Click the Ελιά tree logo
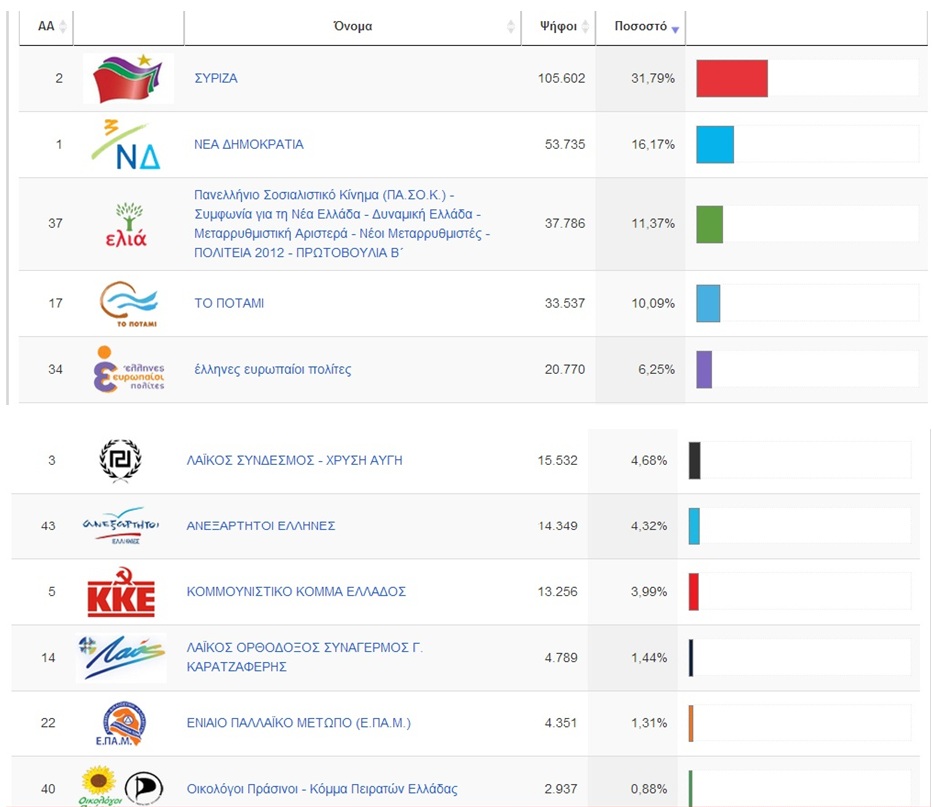The image size is (933, 807). 127,224
